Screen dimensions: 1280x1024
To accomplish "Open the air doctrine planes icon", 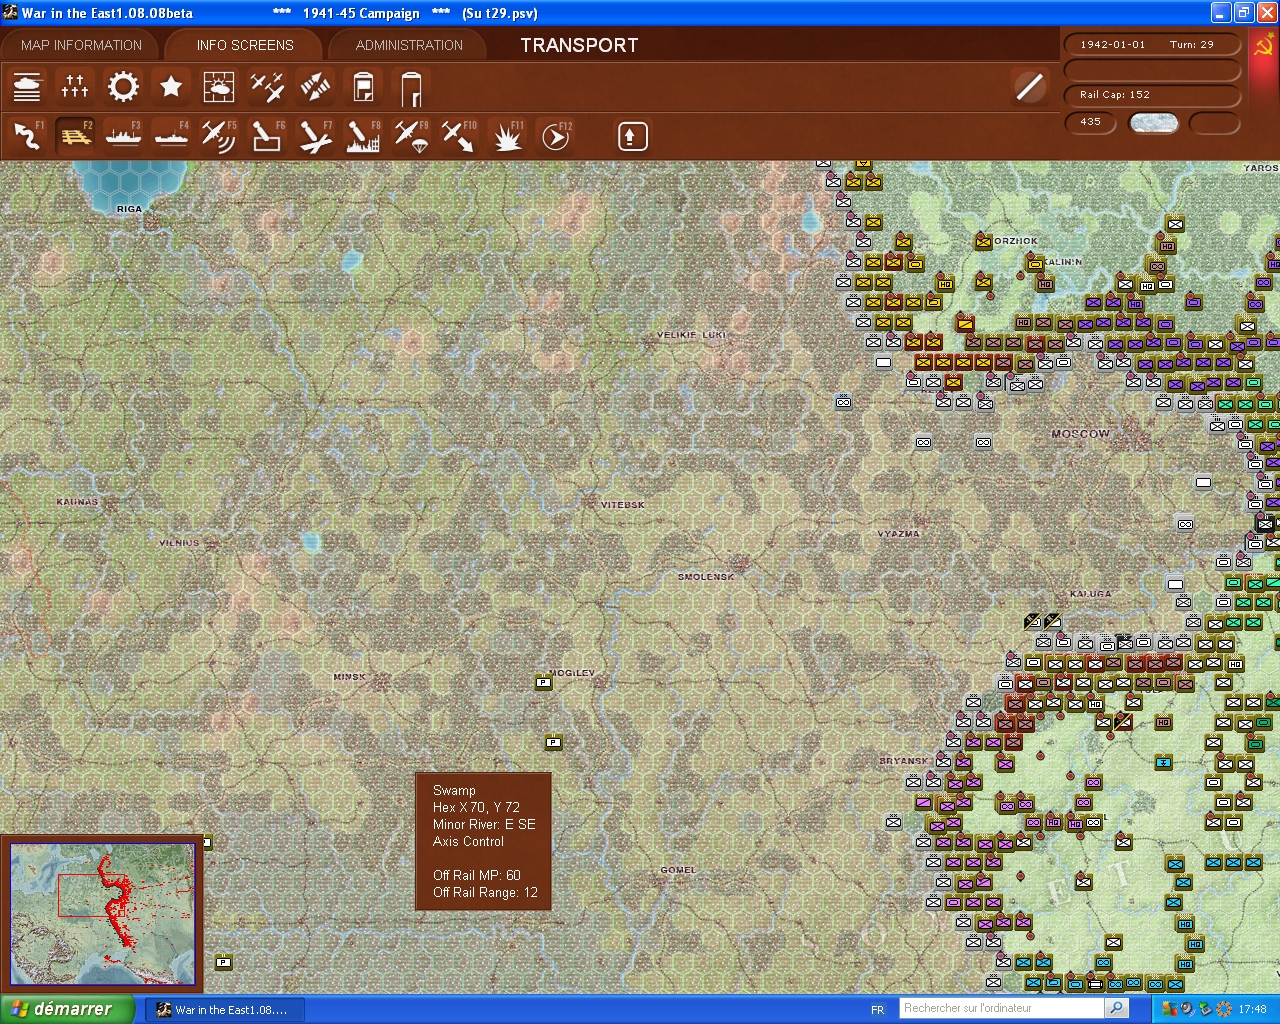I will click(267, 87).
